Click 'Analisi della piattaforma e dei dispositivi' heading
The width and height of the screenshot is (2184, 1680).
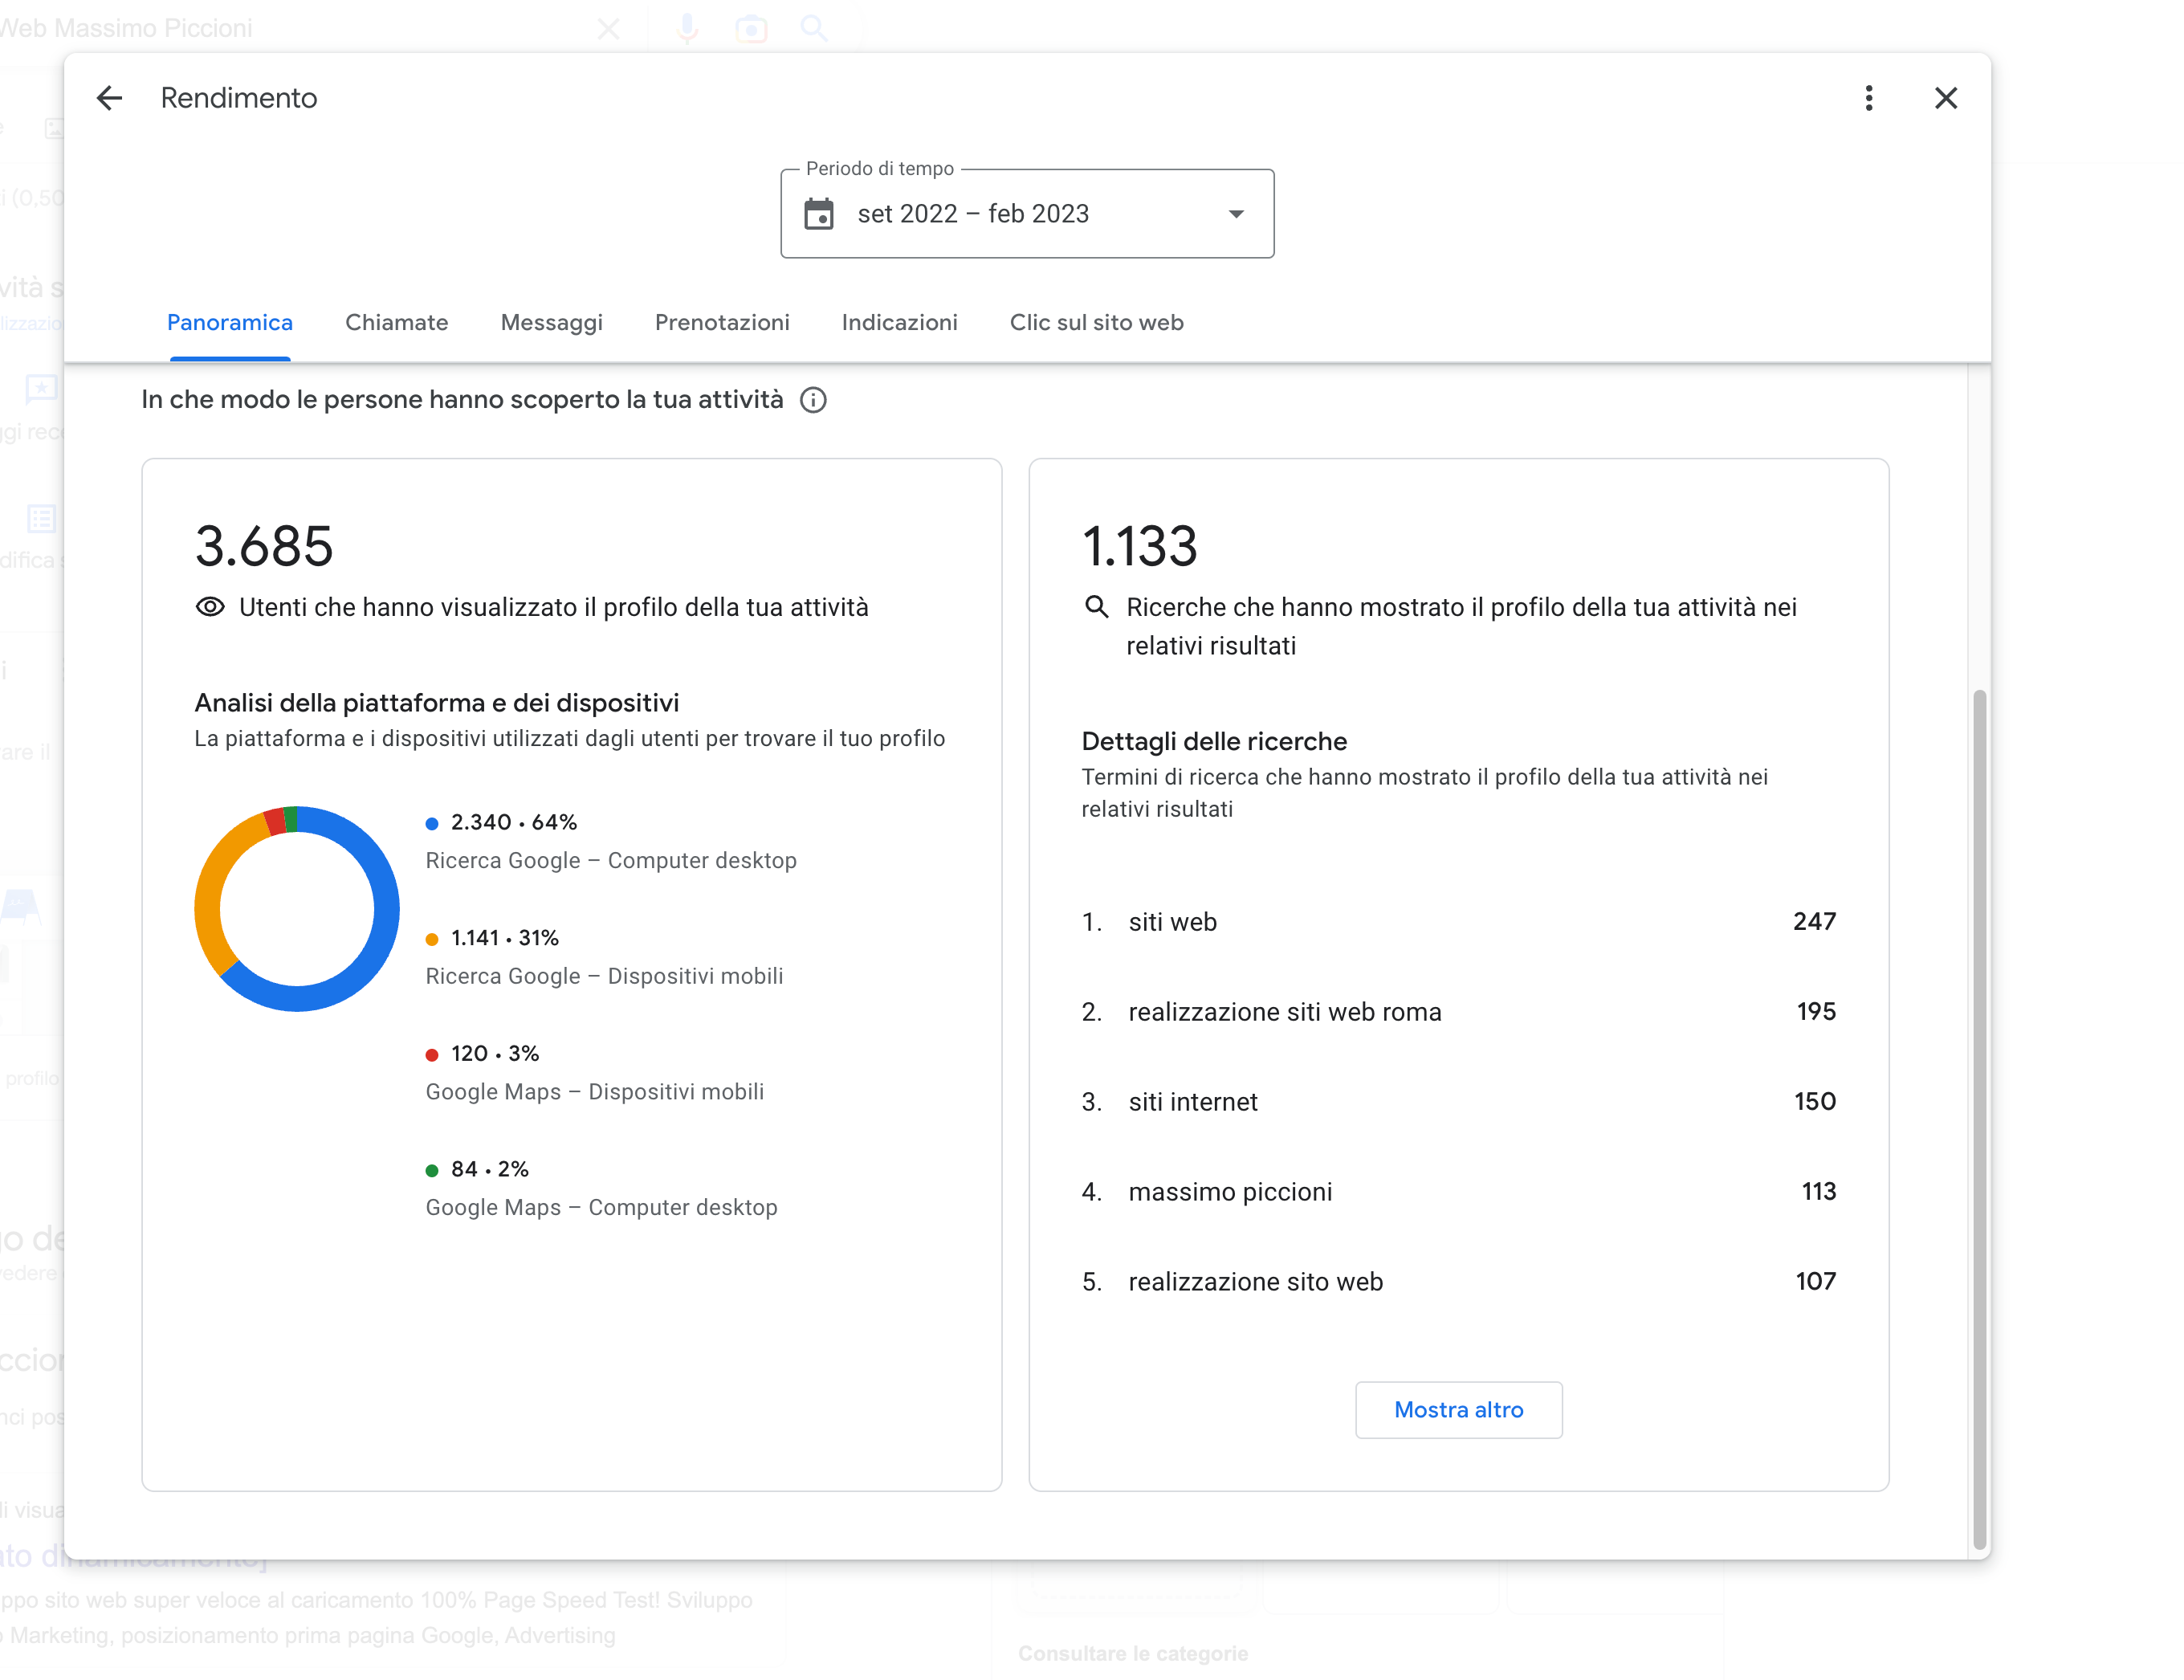437,703
